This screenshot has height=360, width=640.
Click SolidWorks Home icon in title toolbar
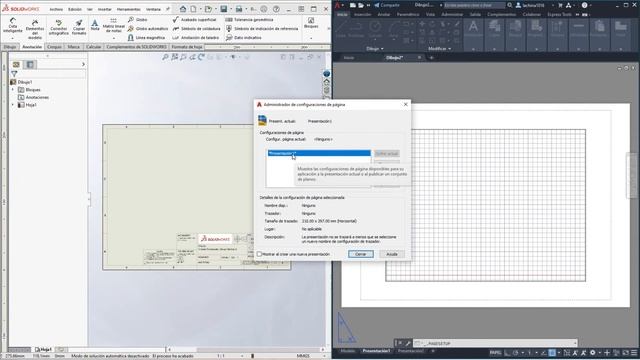coord(183,9)
